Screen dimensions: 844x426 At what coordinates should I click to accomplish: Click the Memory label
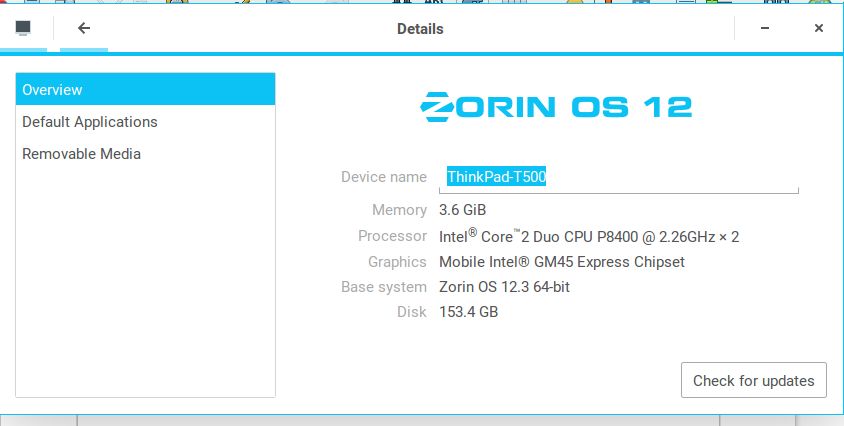[399, 210]
